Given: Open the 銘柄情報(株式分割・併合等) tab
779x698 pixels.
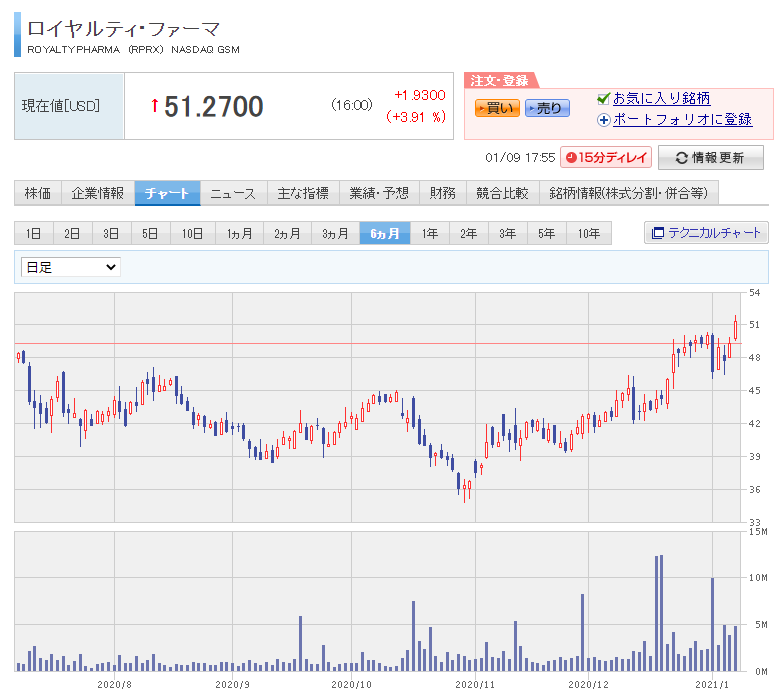Looking at the screenshot, I should point(629,193).
